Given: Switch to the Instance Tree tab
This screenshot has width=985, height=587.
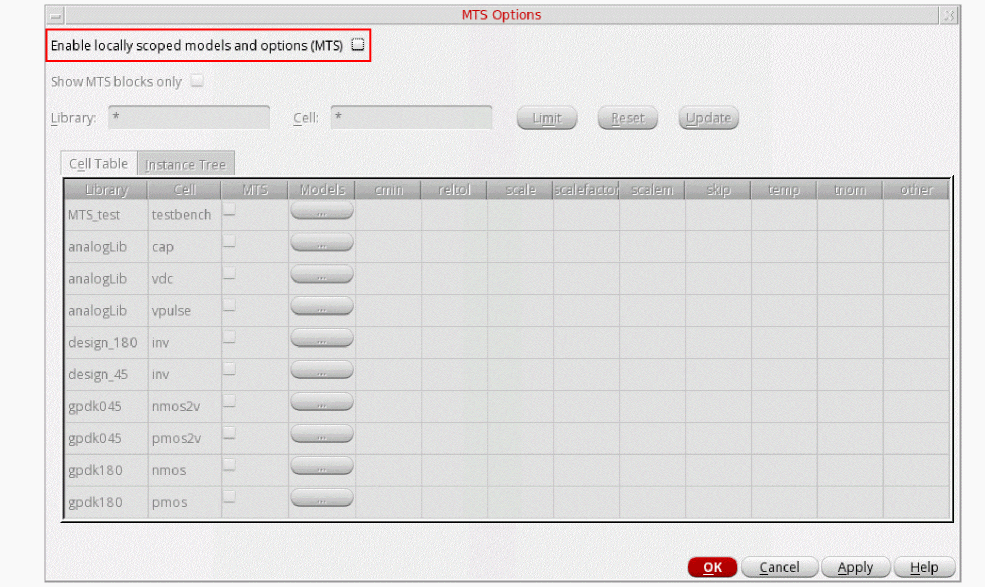Looking at the screenshot, I should (x=185, y=164).
